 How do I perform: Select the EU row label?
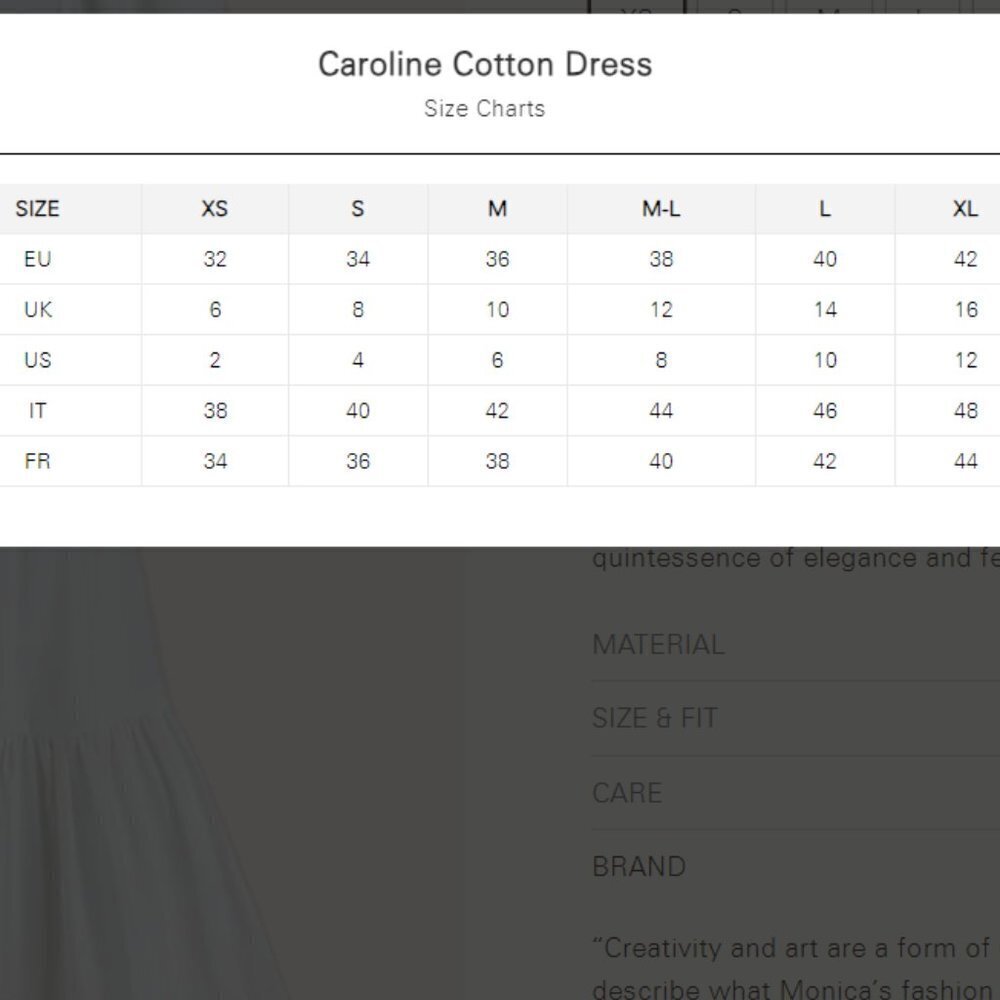click(38, 259)
